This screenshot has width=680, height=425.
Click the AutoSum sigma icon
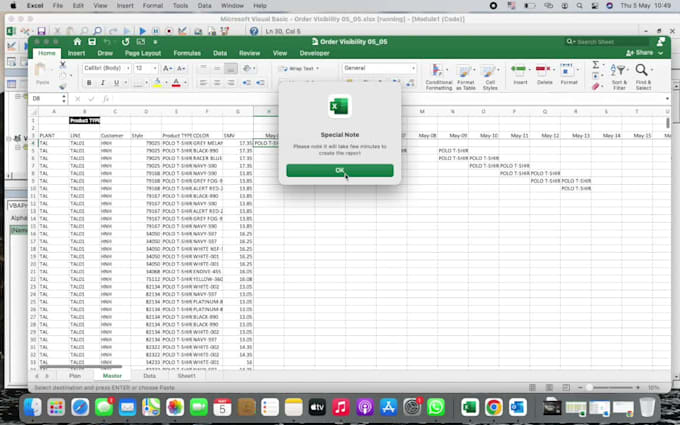click(596, 64)
